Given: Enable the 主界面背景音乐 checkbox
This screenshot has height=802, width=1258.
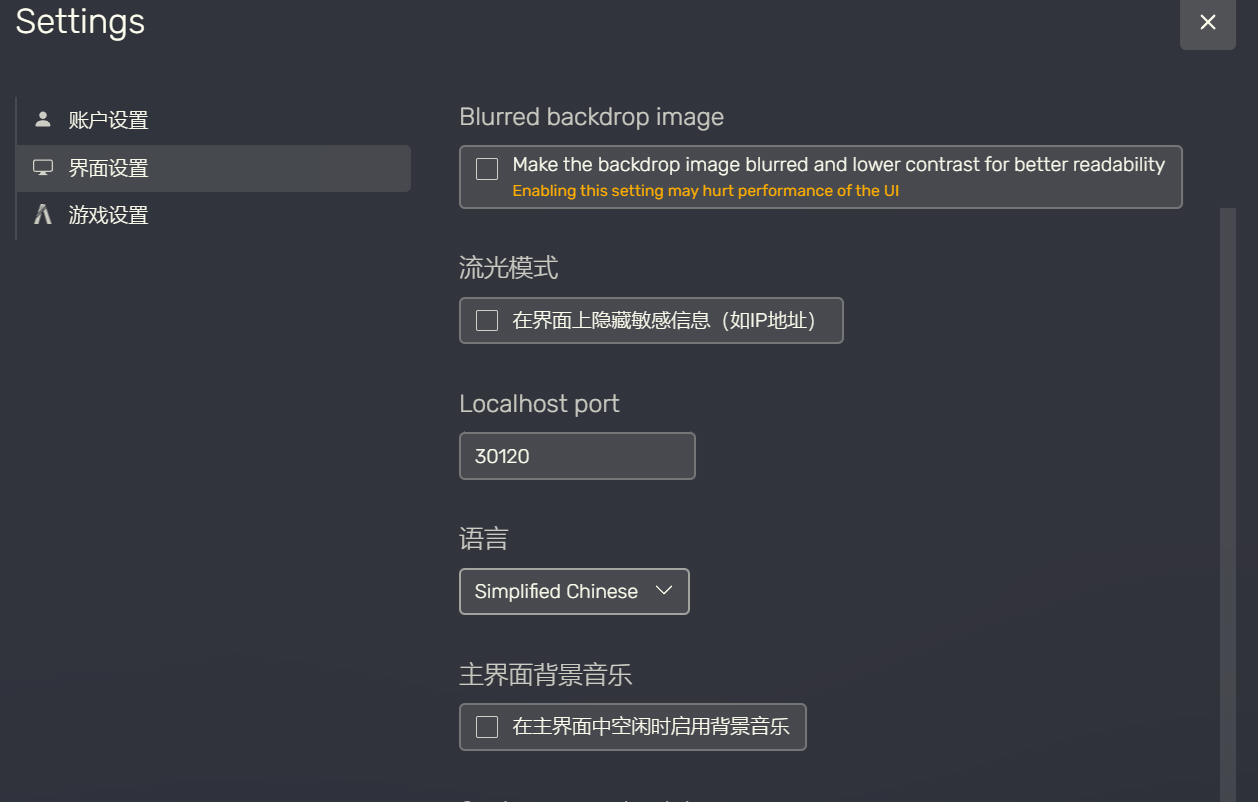Looking at the screenshot, I should point(487,727).
